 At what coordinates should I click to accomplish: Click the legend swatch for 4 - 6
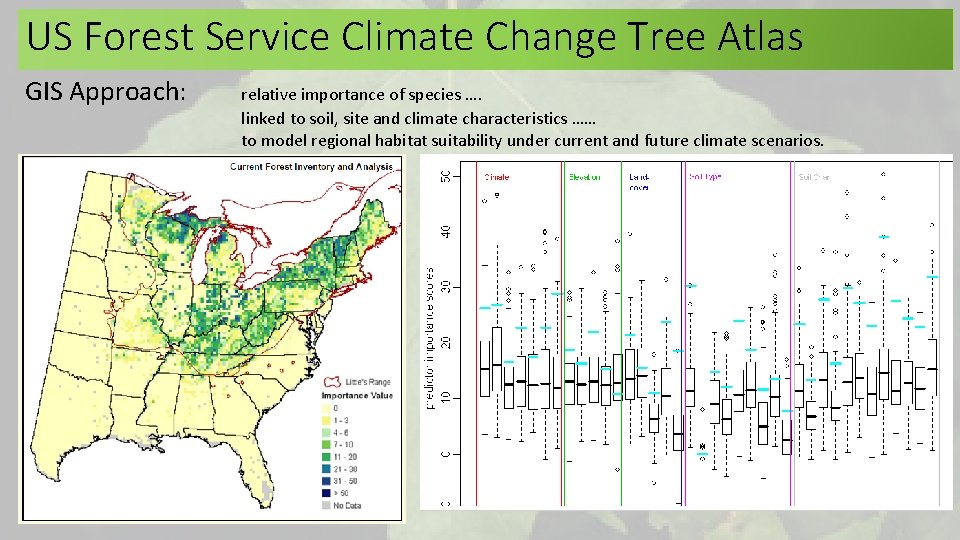coord(326,433)
